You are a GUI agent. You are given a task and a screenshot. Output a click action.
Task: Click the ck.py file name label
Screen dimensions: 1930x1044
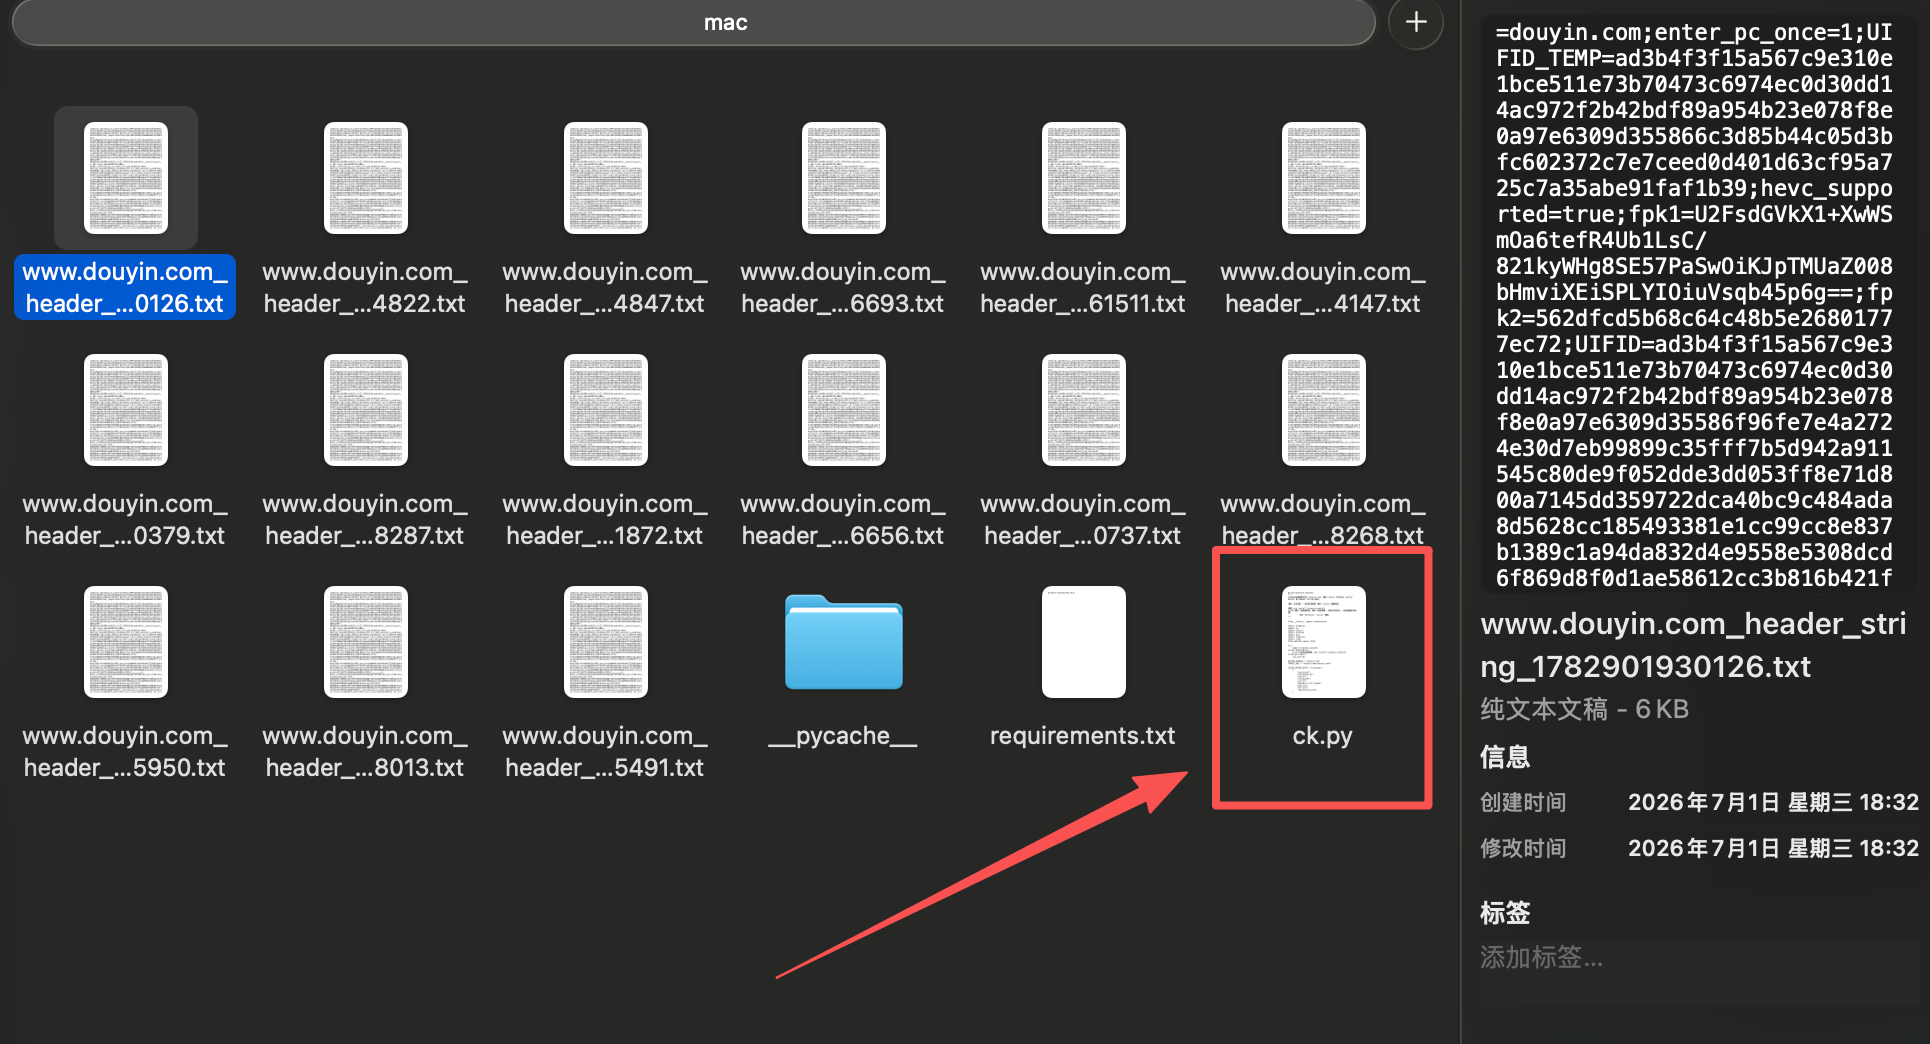[1322, 736]
